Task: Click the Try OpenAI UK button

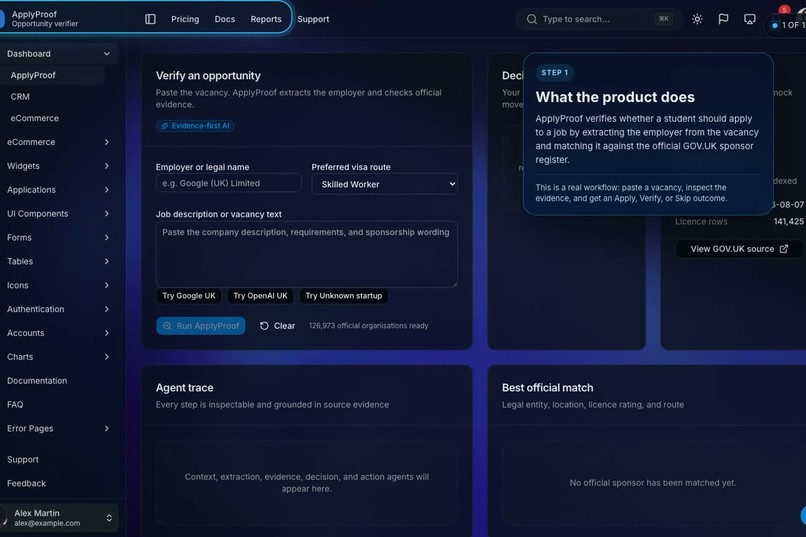Action: (261, 296)
